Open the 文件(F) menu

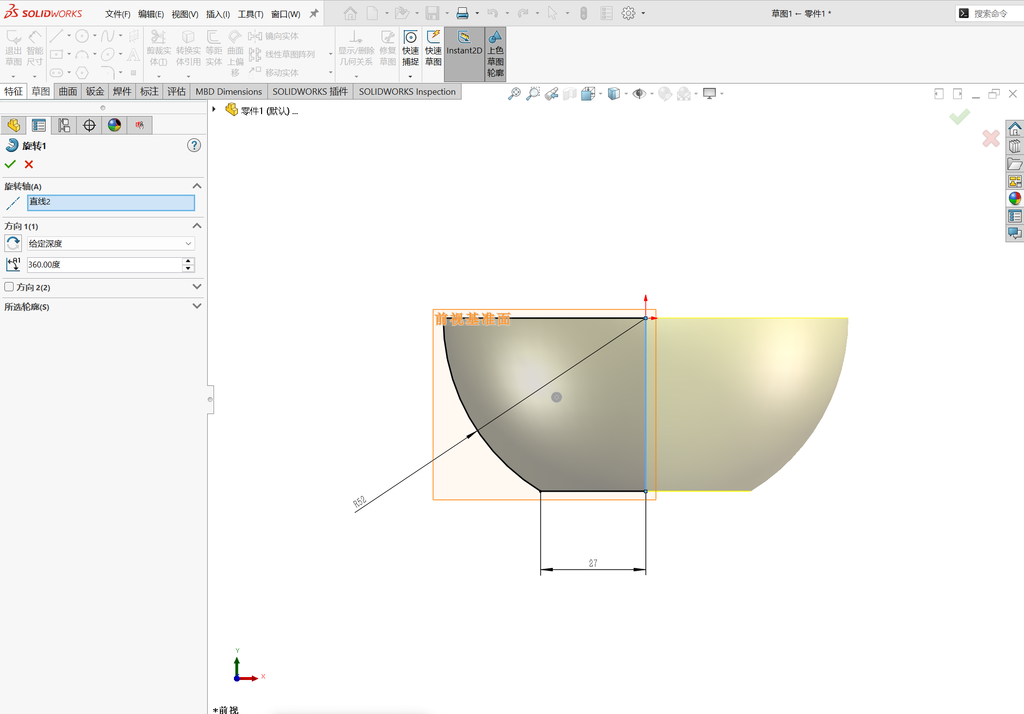118,14
